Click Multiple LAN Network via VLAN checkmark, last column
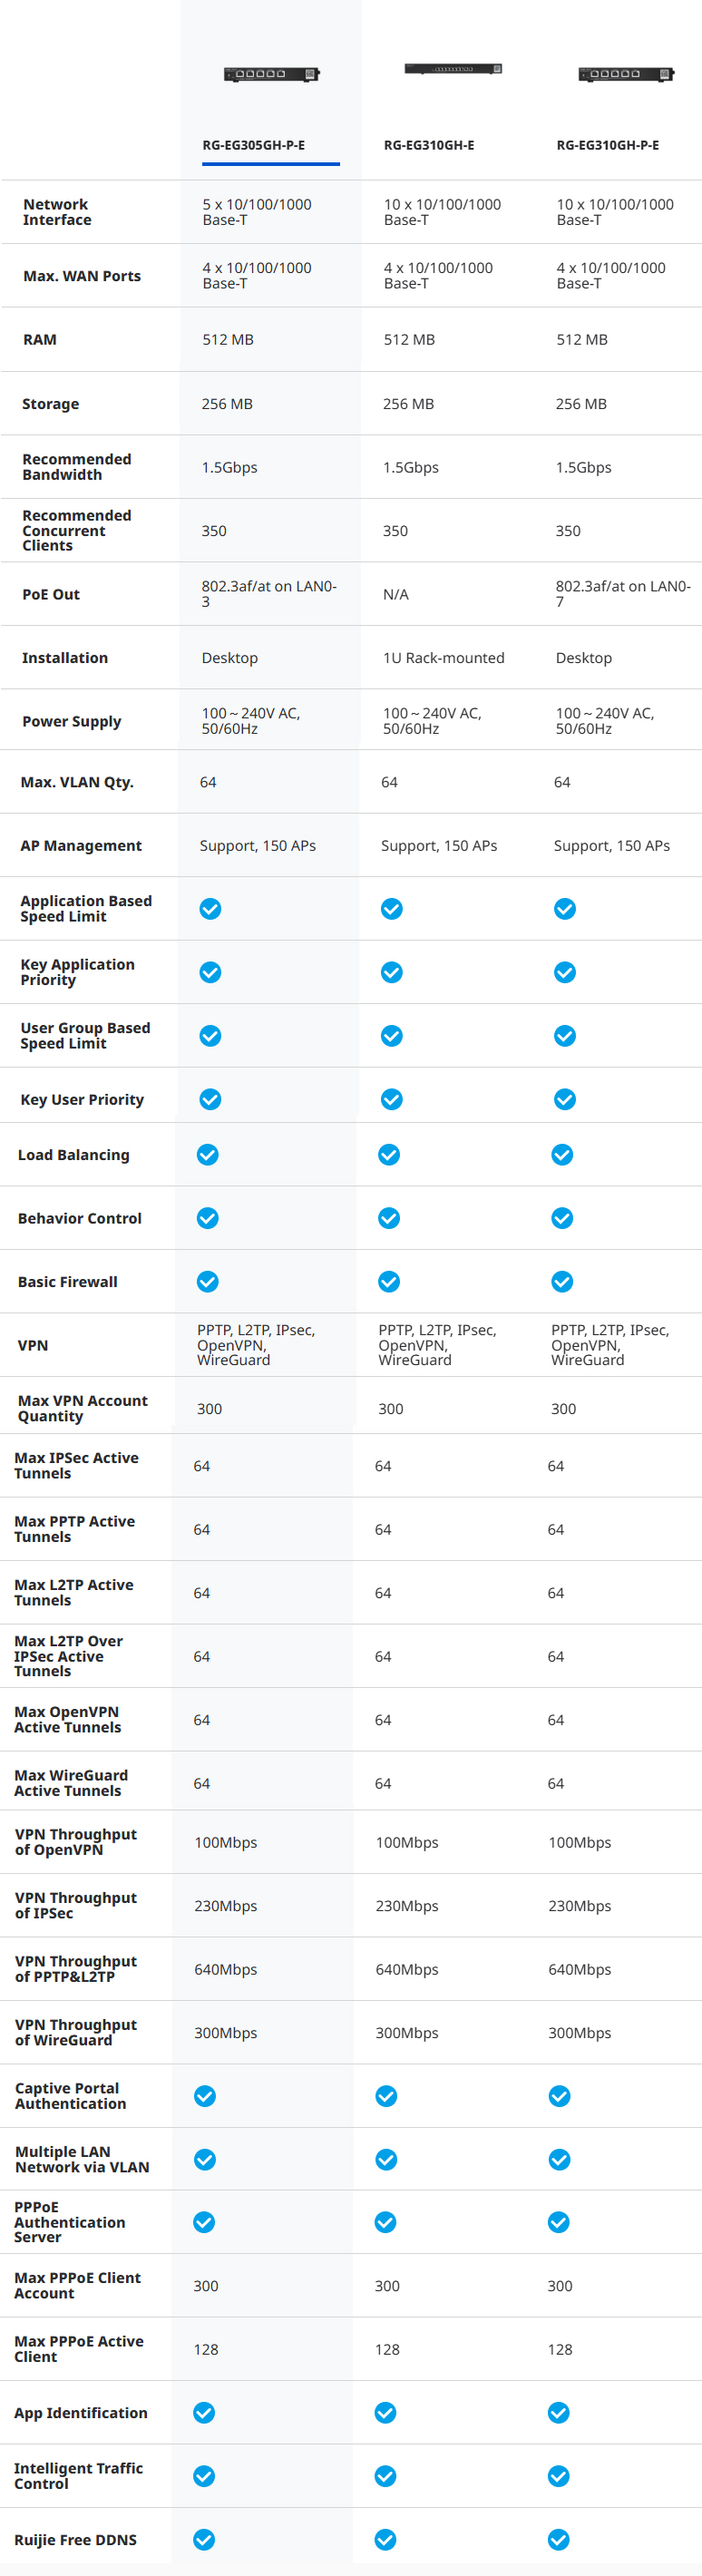 click(559, 2160)
